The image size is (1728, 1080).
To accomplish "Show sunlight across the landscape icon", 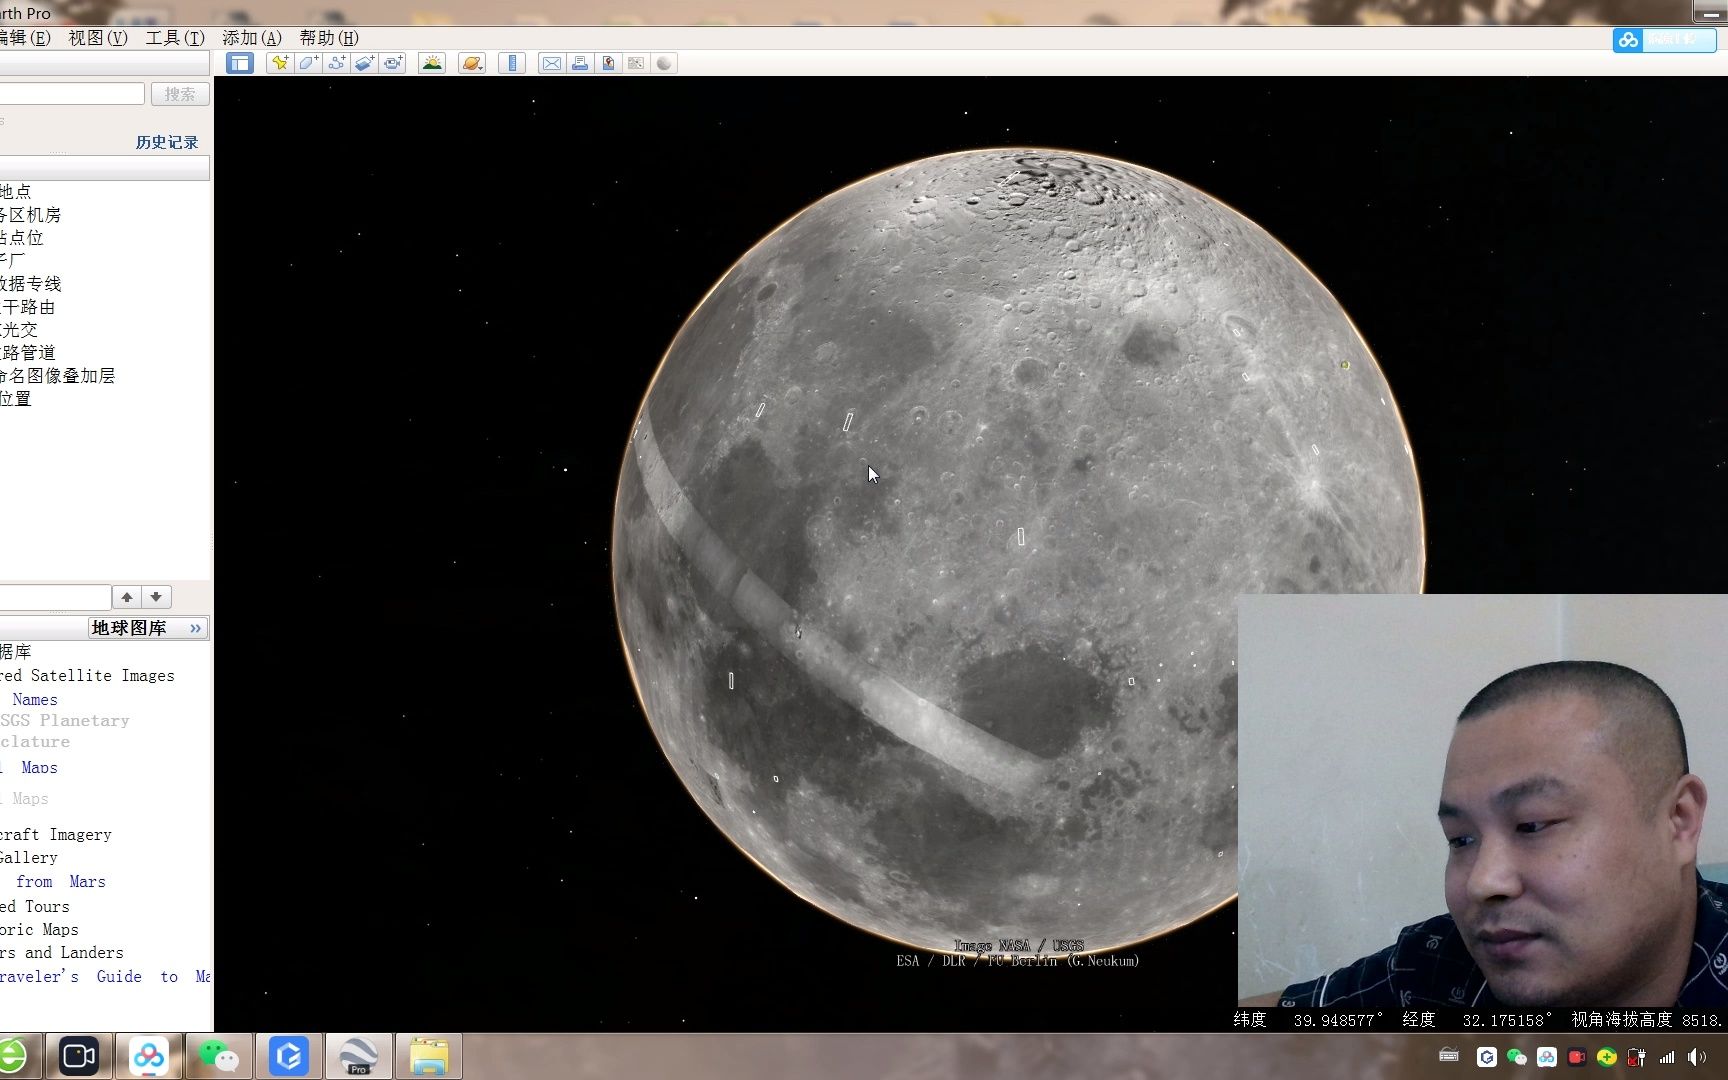I will click(x=432, y=63).
